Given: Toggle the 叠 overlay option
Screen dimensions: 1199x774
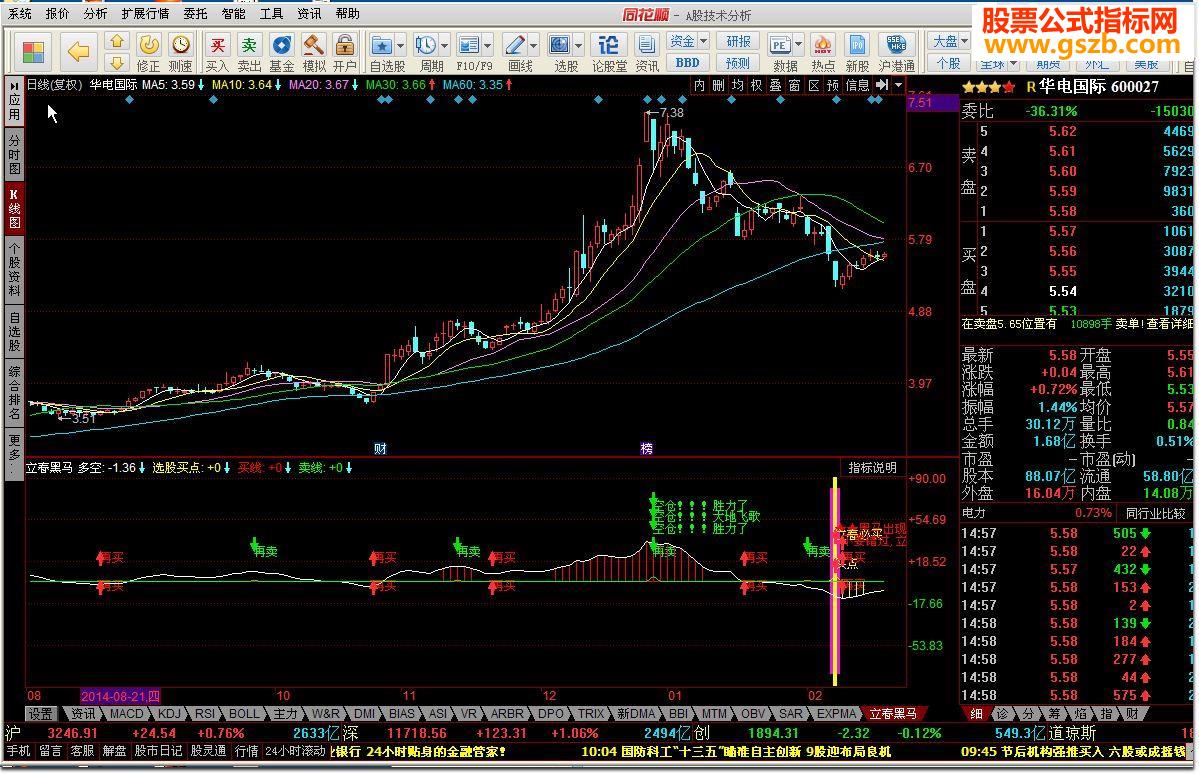Looking at the screenshot, I should [x=775, y=85].
